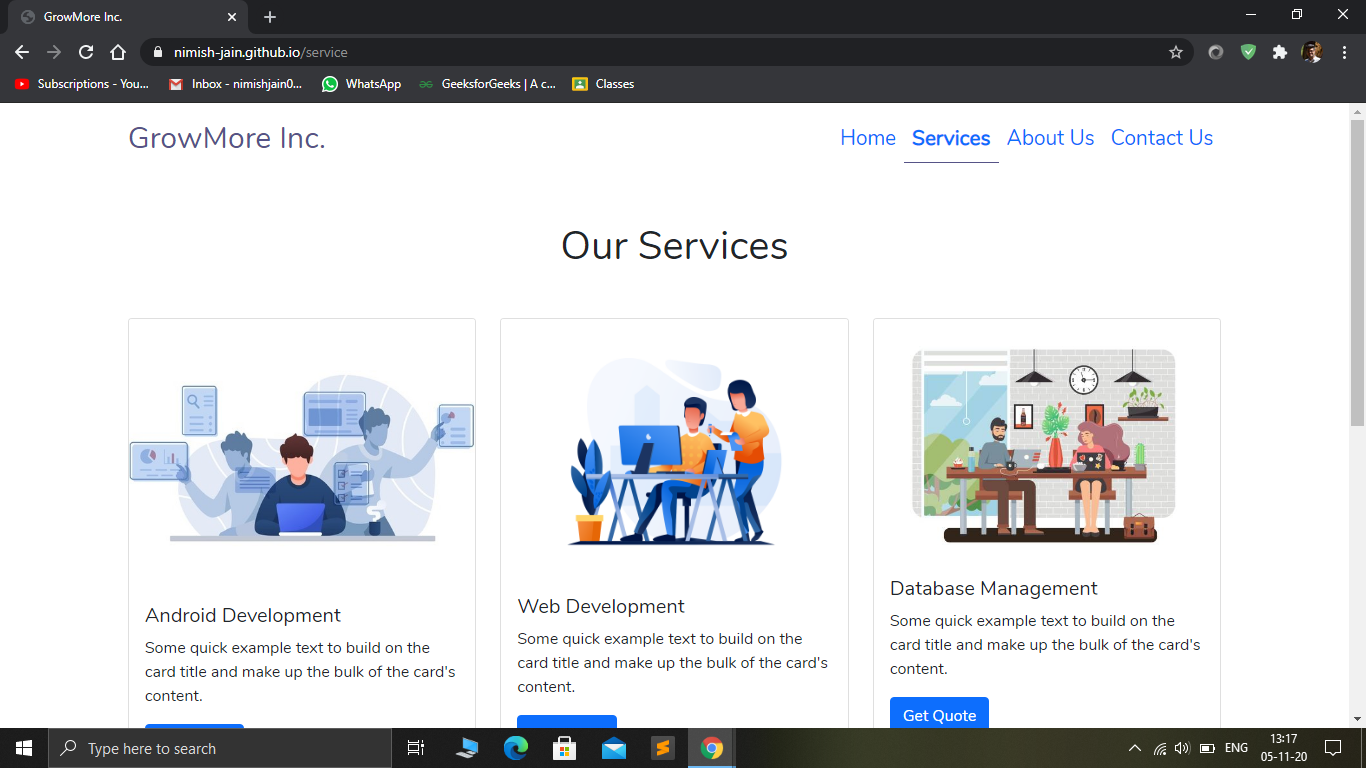Viewport: 1366px width, 768px height.
Task: Open the Subscriptions YouTube bookmark
Action: (x=82, y=84)
